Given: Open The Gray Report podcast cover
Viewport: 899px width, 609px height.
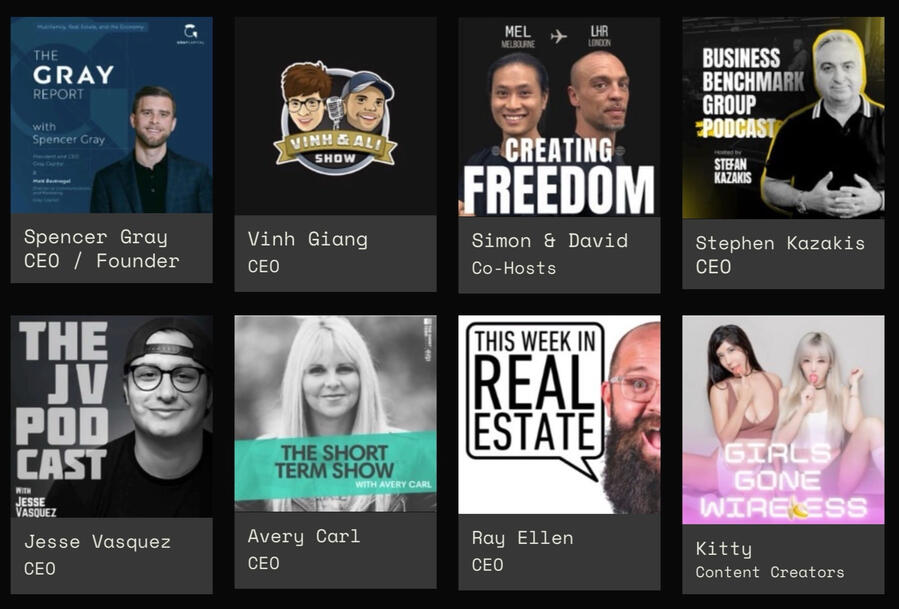Looking at the screenshot, I should coord(111,115).
